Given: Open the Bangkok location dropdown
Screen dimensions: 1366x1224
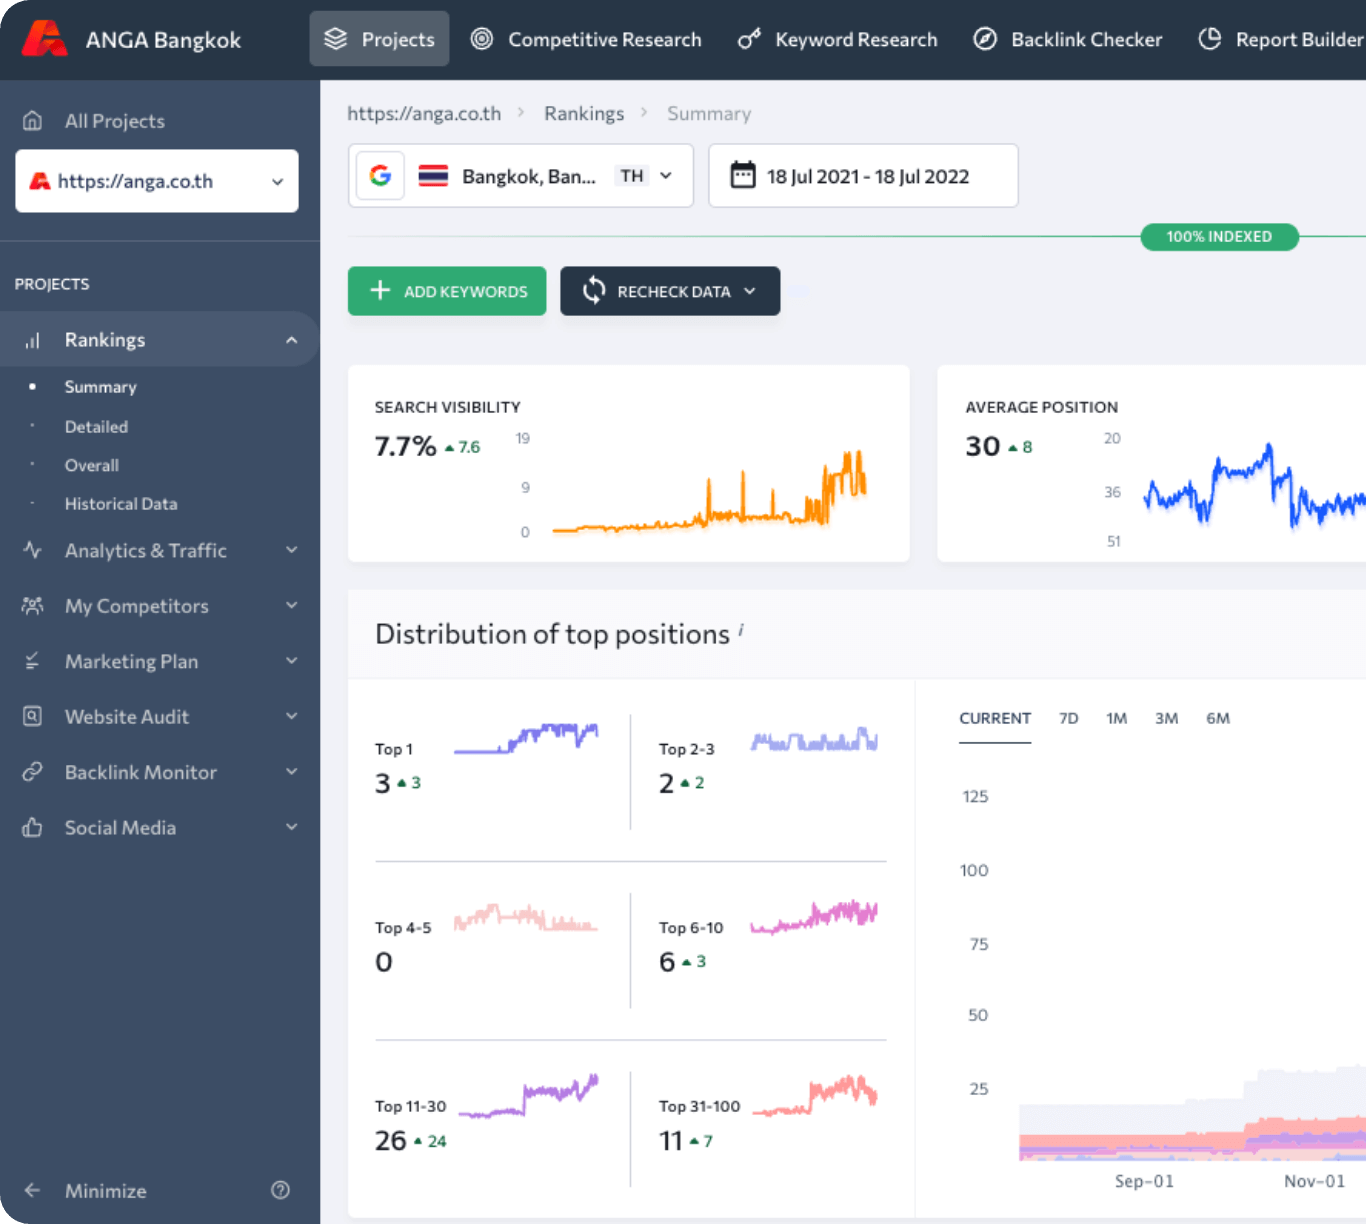Looking at the screenshot, I should [521, 176].
